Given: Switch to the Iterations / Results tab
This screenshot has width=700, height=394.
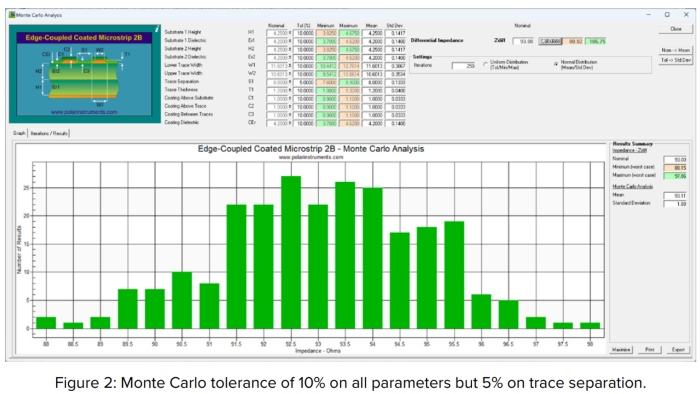Looking at the screenshot, I should tap(49, 133).
